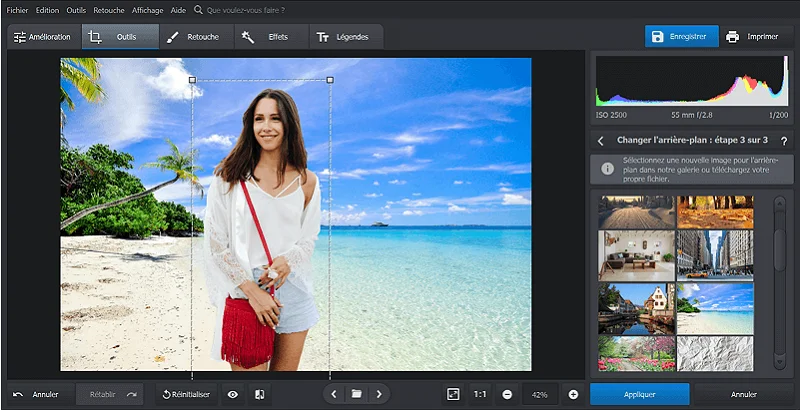
Task: Set zoom to 1:1 actual size
Action: click(x=480, y=394)
